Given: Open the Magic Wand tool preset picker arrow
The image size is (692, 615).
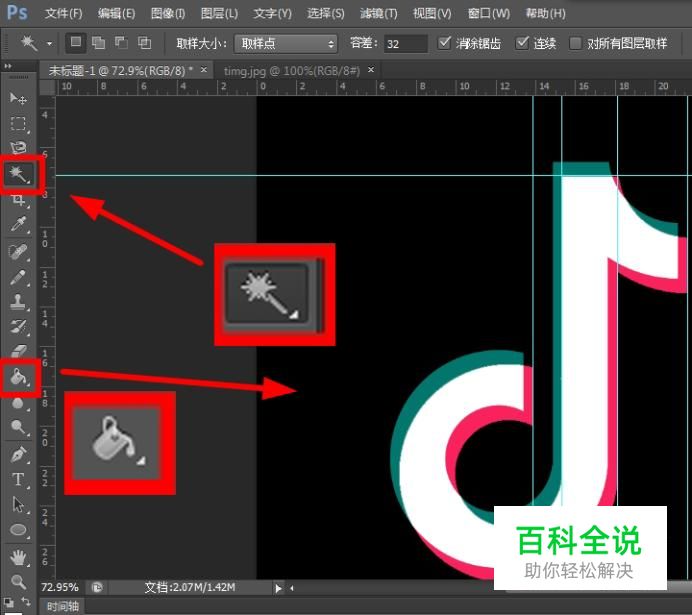Looking at the screenshot, I should (x=49, y=44).
